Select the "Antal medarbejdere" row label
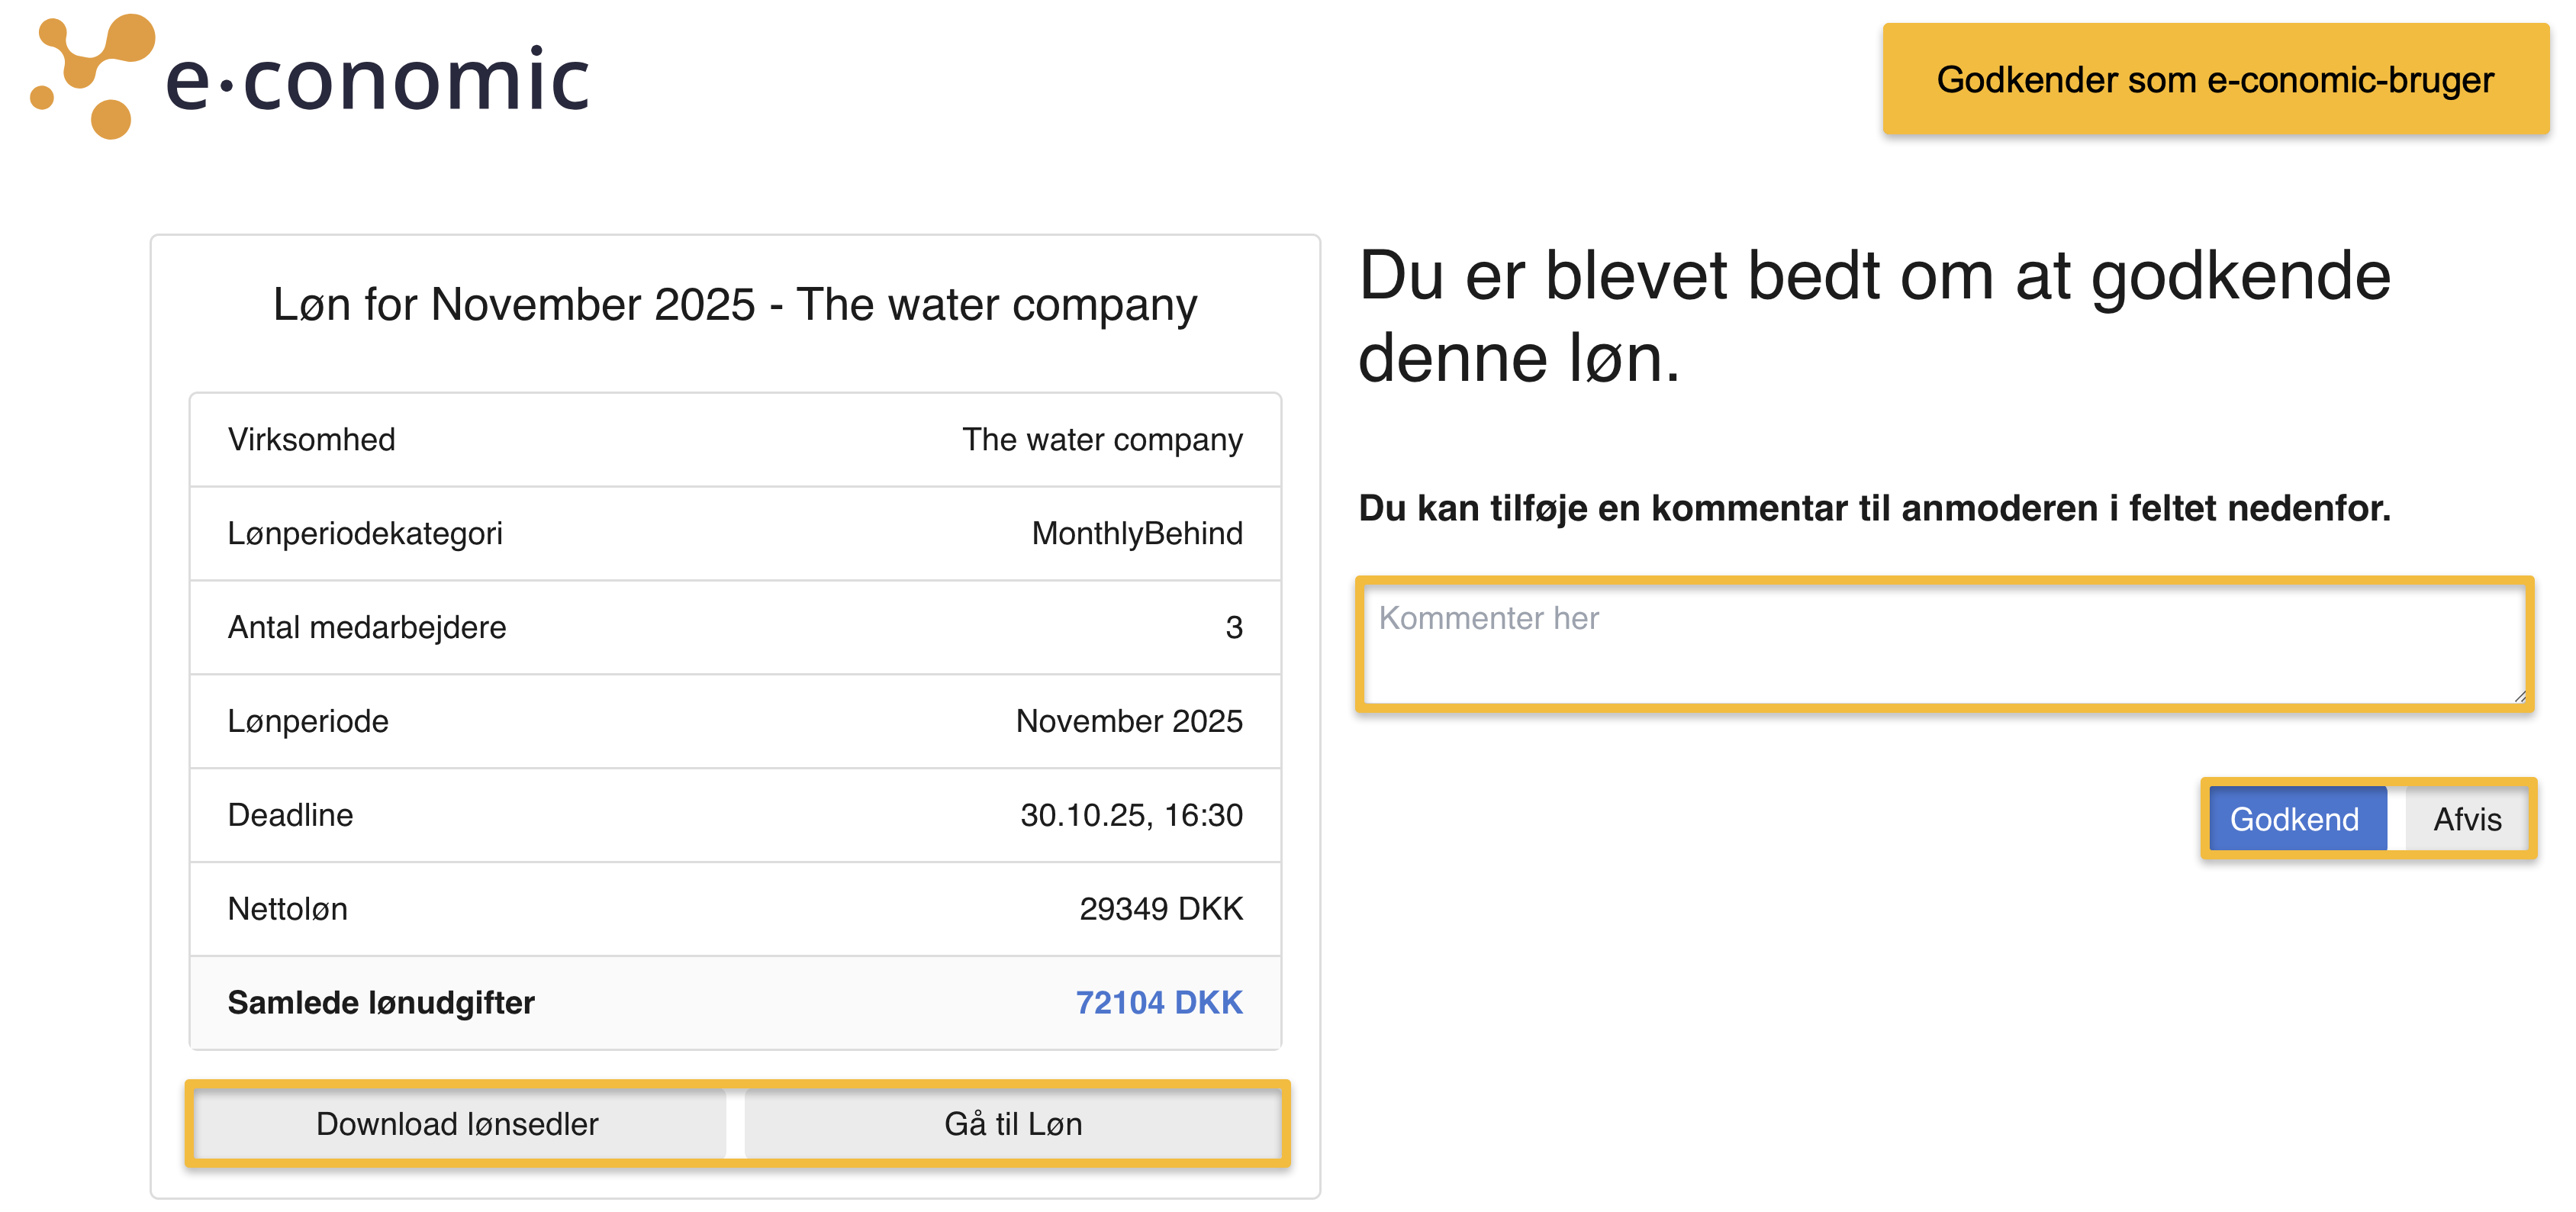The image size is (2576, 1212). [x=367, y=627]
